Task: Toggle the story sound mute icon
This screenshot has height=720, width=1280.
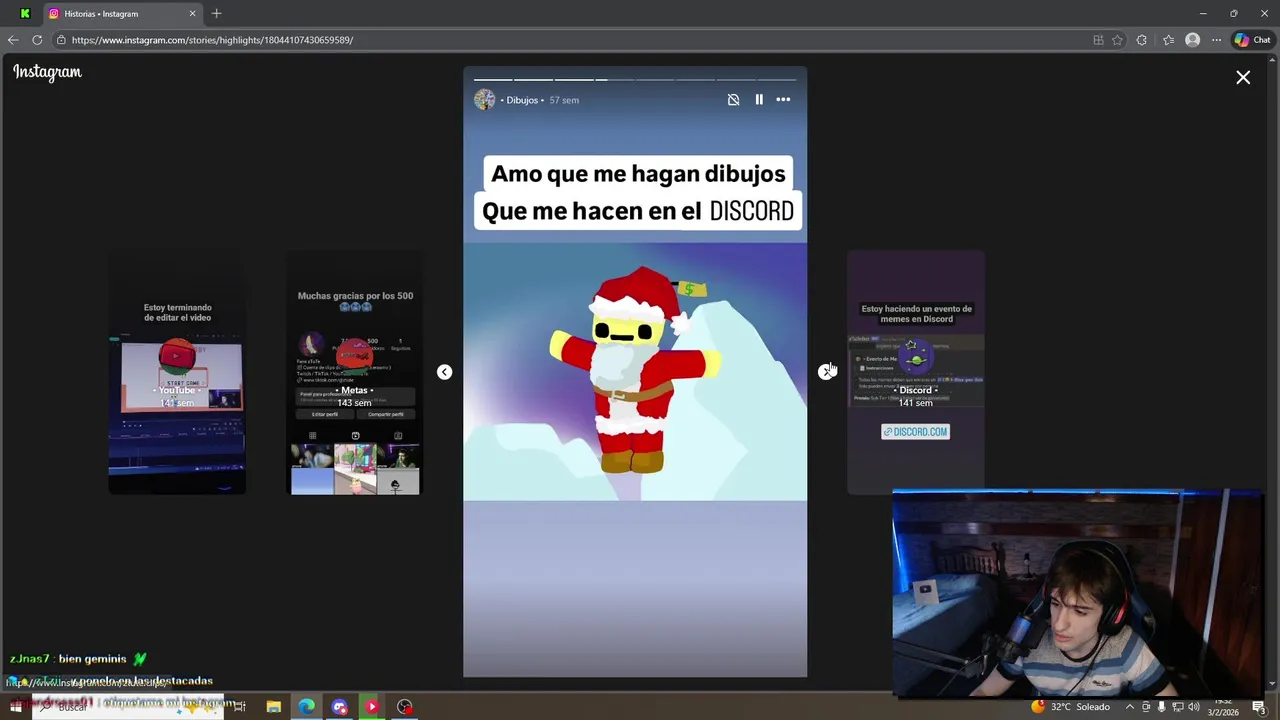Action: (x=733, y=100)
